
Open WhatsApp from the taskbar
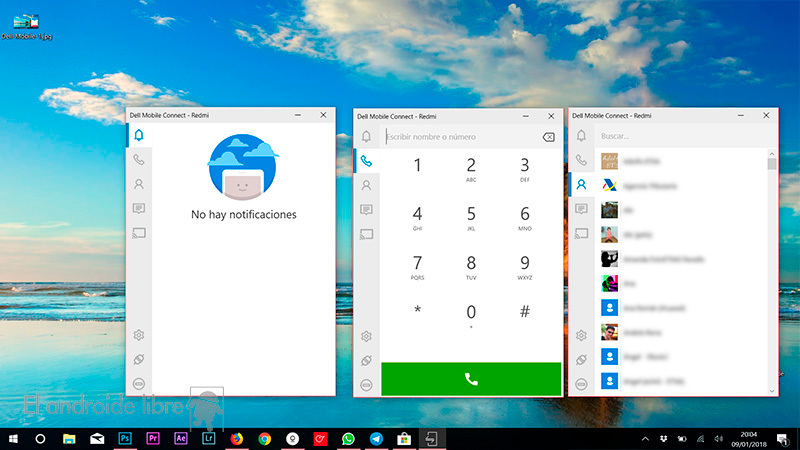348,439
